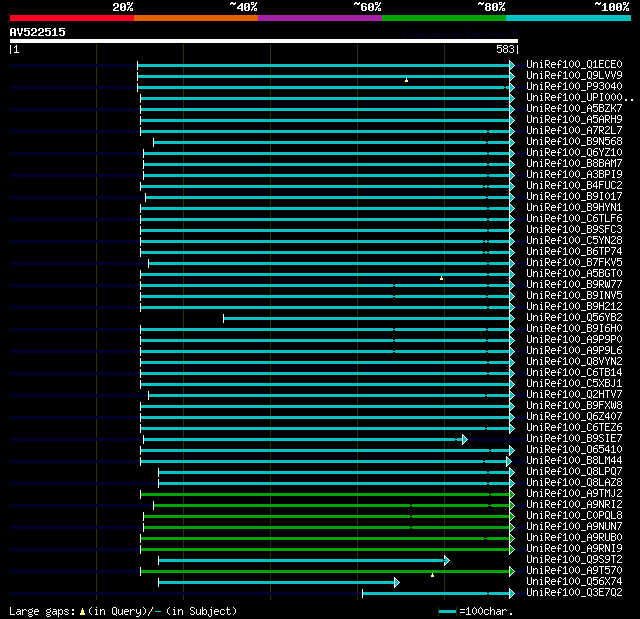Click the yellow gap marker below the UniRef100_Q9LVV9 bar
The height and width of the screenshot is (619, 640).
406,80
